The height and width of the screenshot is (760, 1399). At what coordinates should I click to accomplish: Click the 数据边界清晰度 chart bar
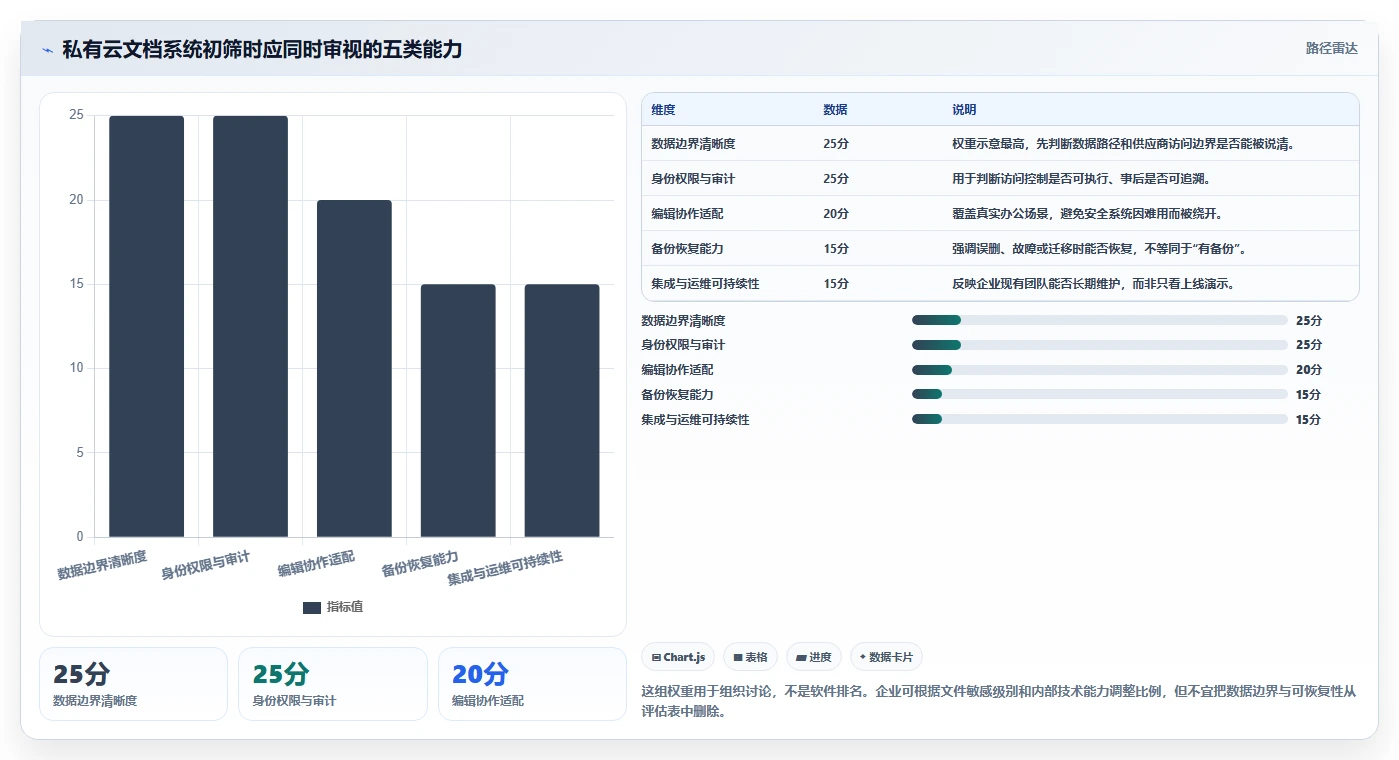[146, 326]
